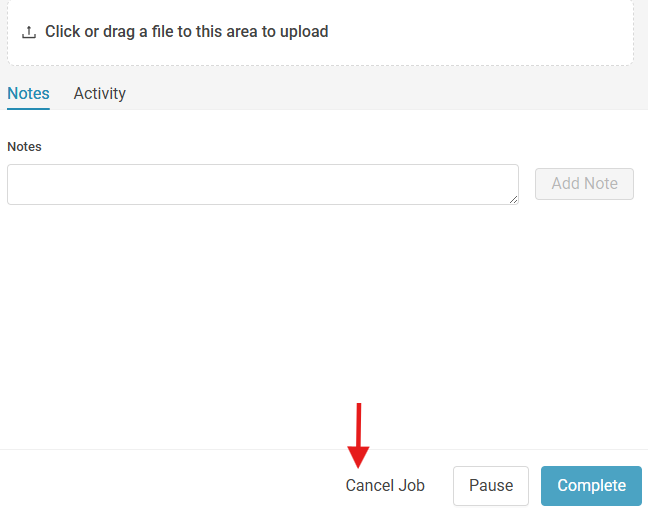Focus the Notes text area
This screenshot has height=511, width=648.
click(263, 184)
